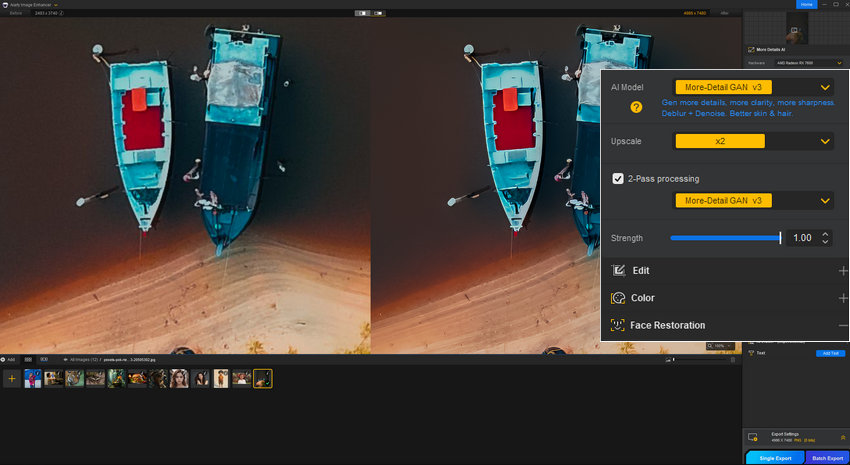Select the cartoon boy thumbnail
850x465 pixels.
pos(221,379)
